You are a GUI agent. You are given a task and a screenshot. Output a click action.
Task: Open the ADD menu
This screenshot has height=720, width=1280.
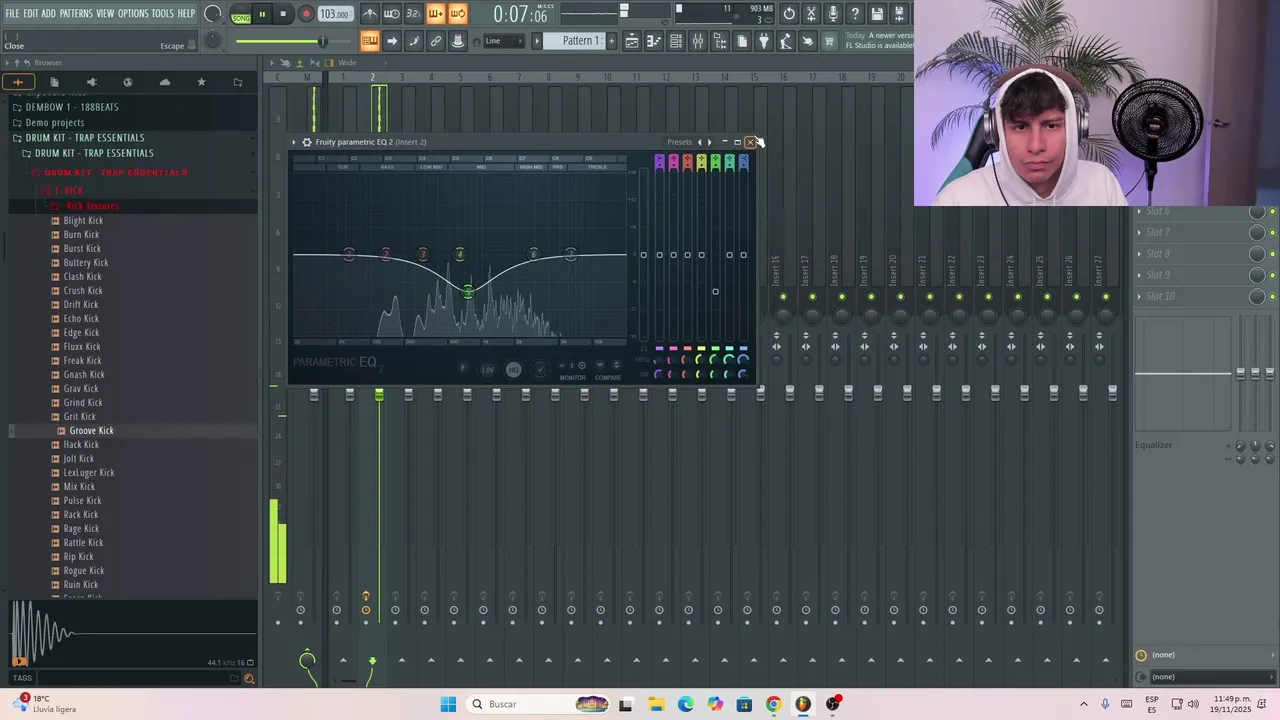point(48,13)
